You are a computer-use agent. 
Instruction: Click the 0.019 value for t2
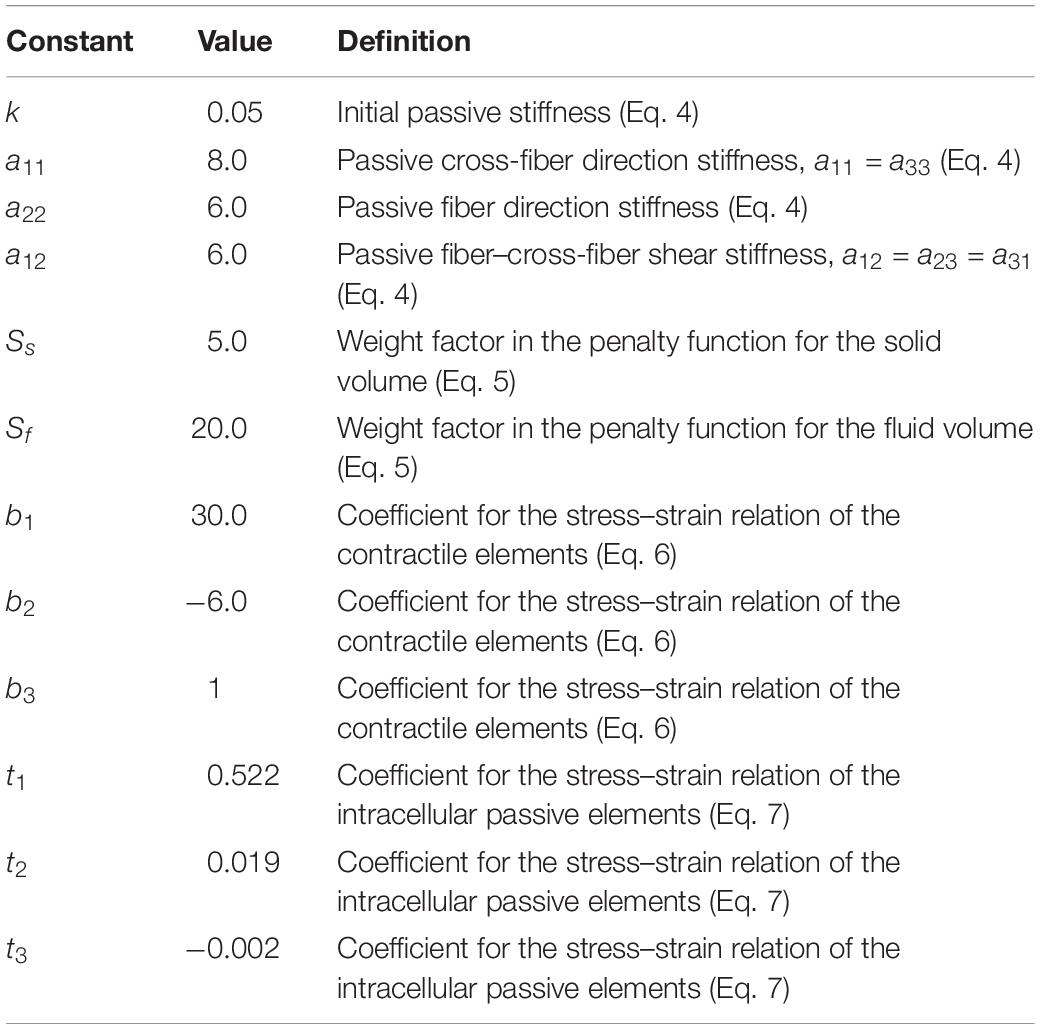tap(243, 862)
